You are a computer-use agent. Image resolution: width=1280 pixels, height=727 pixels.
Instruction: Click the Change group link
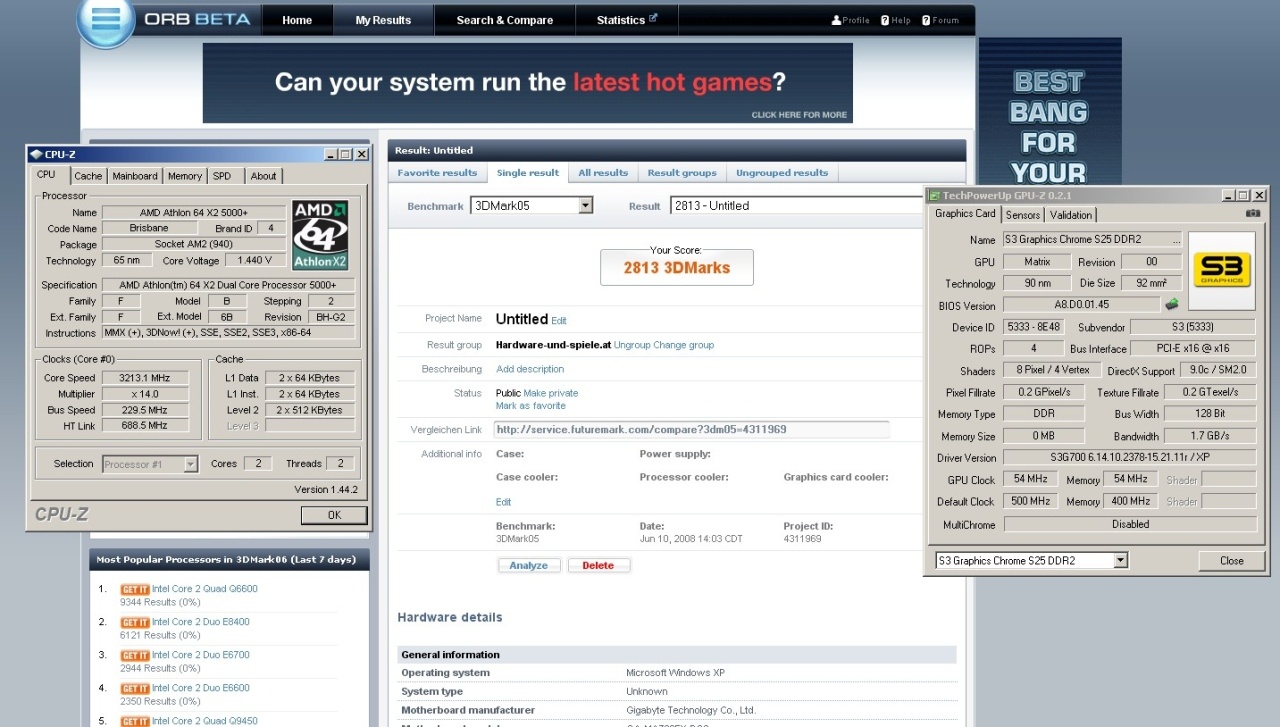684,345
